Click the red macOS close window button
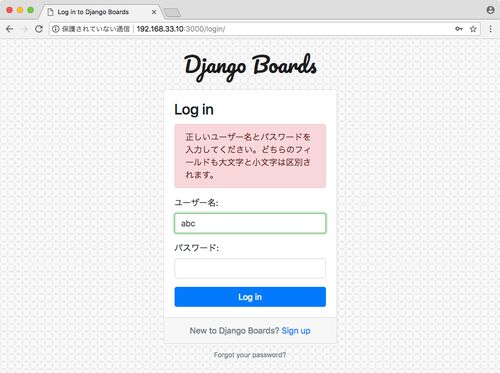Screen dimensions: 500x373 tap(10, 10)
